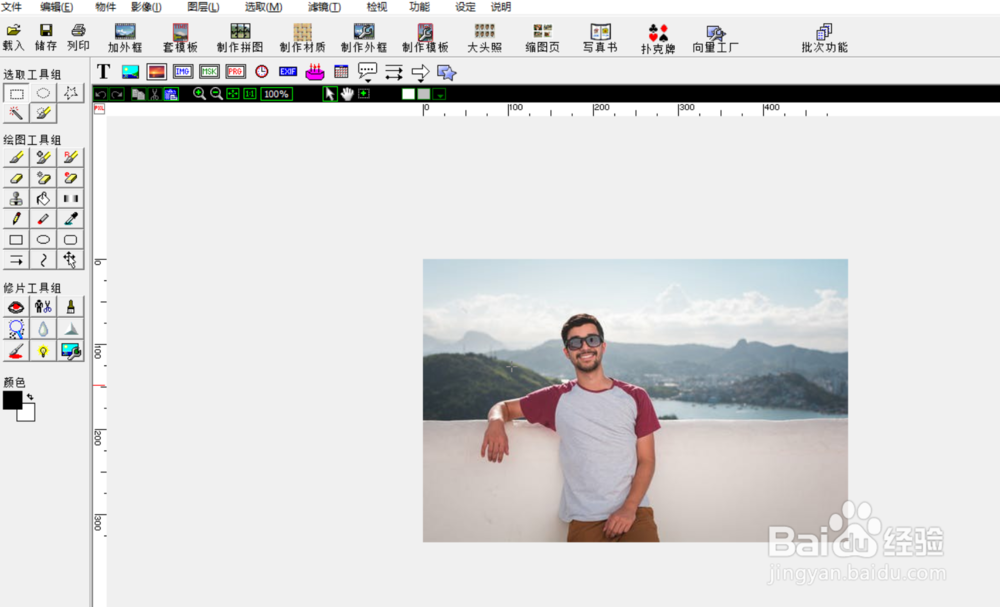Open the 批次功能 batch functions
This screenshot has height=607, width=1000.
pos(825,39)
